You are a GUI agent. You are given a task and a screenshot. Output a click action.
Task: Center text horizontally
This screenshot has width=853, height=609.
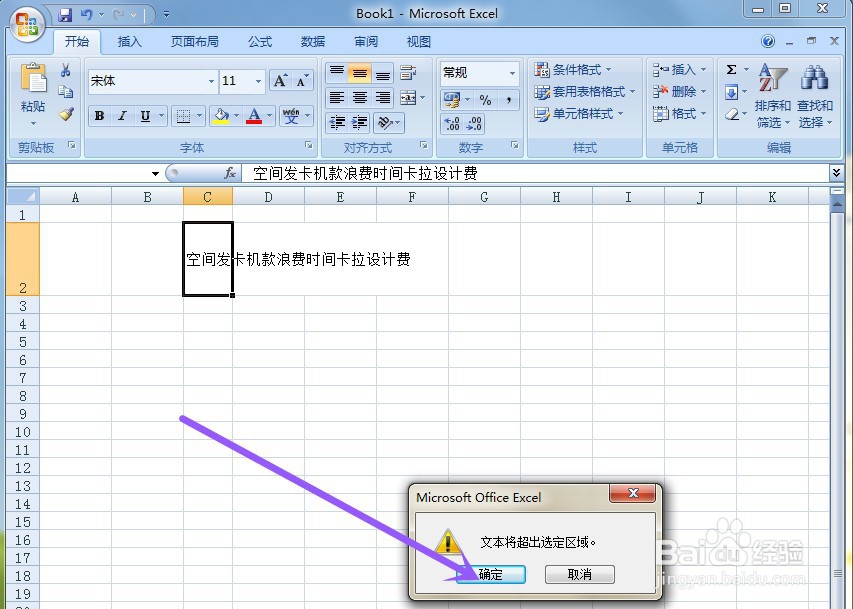click(x=360, y=97)
